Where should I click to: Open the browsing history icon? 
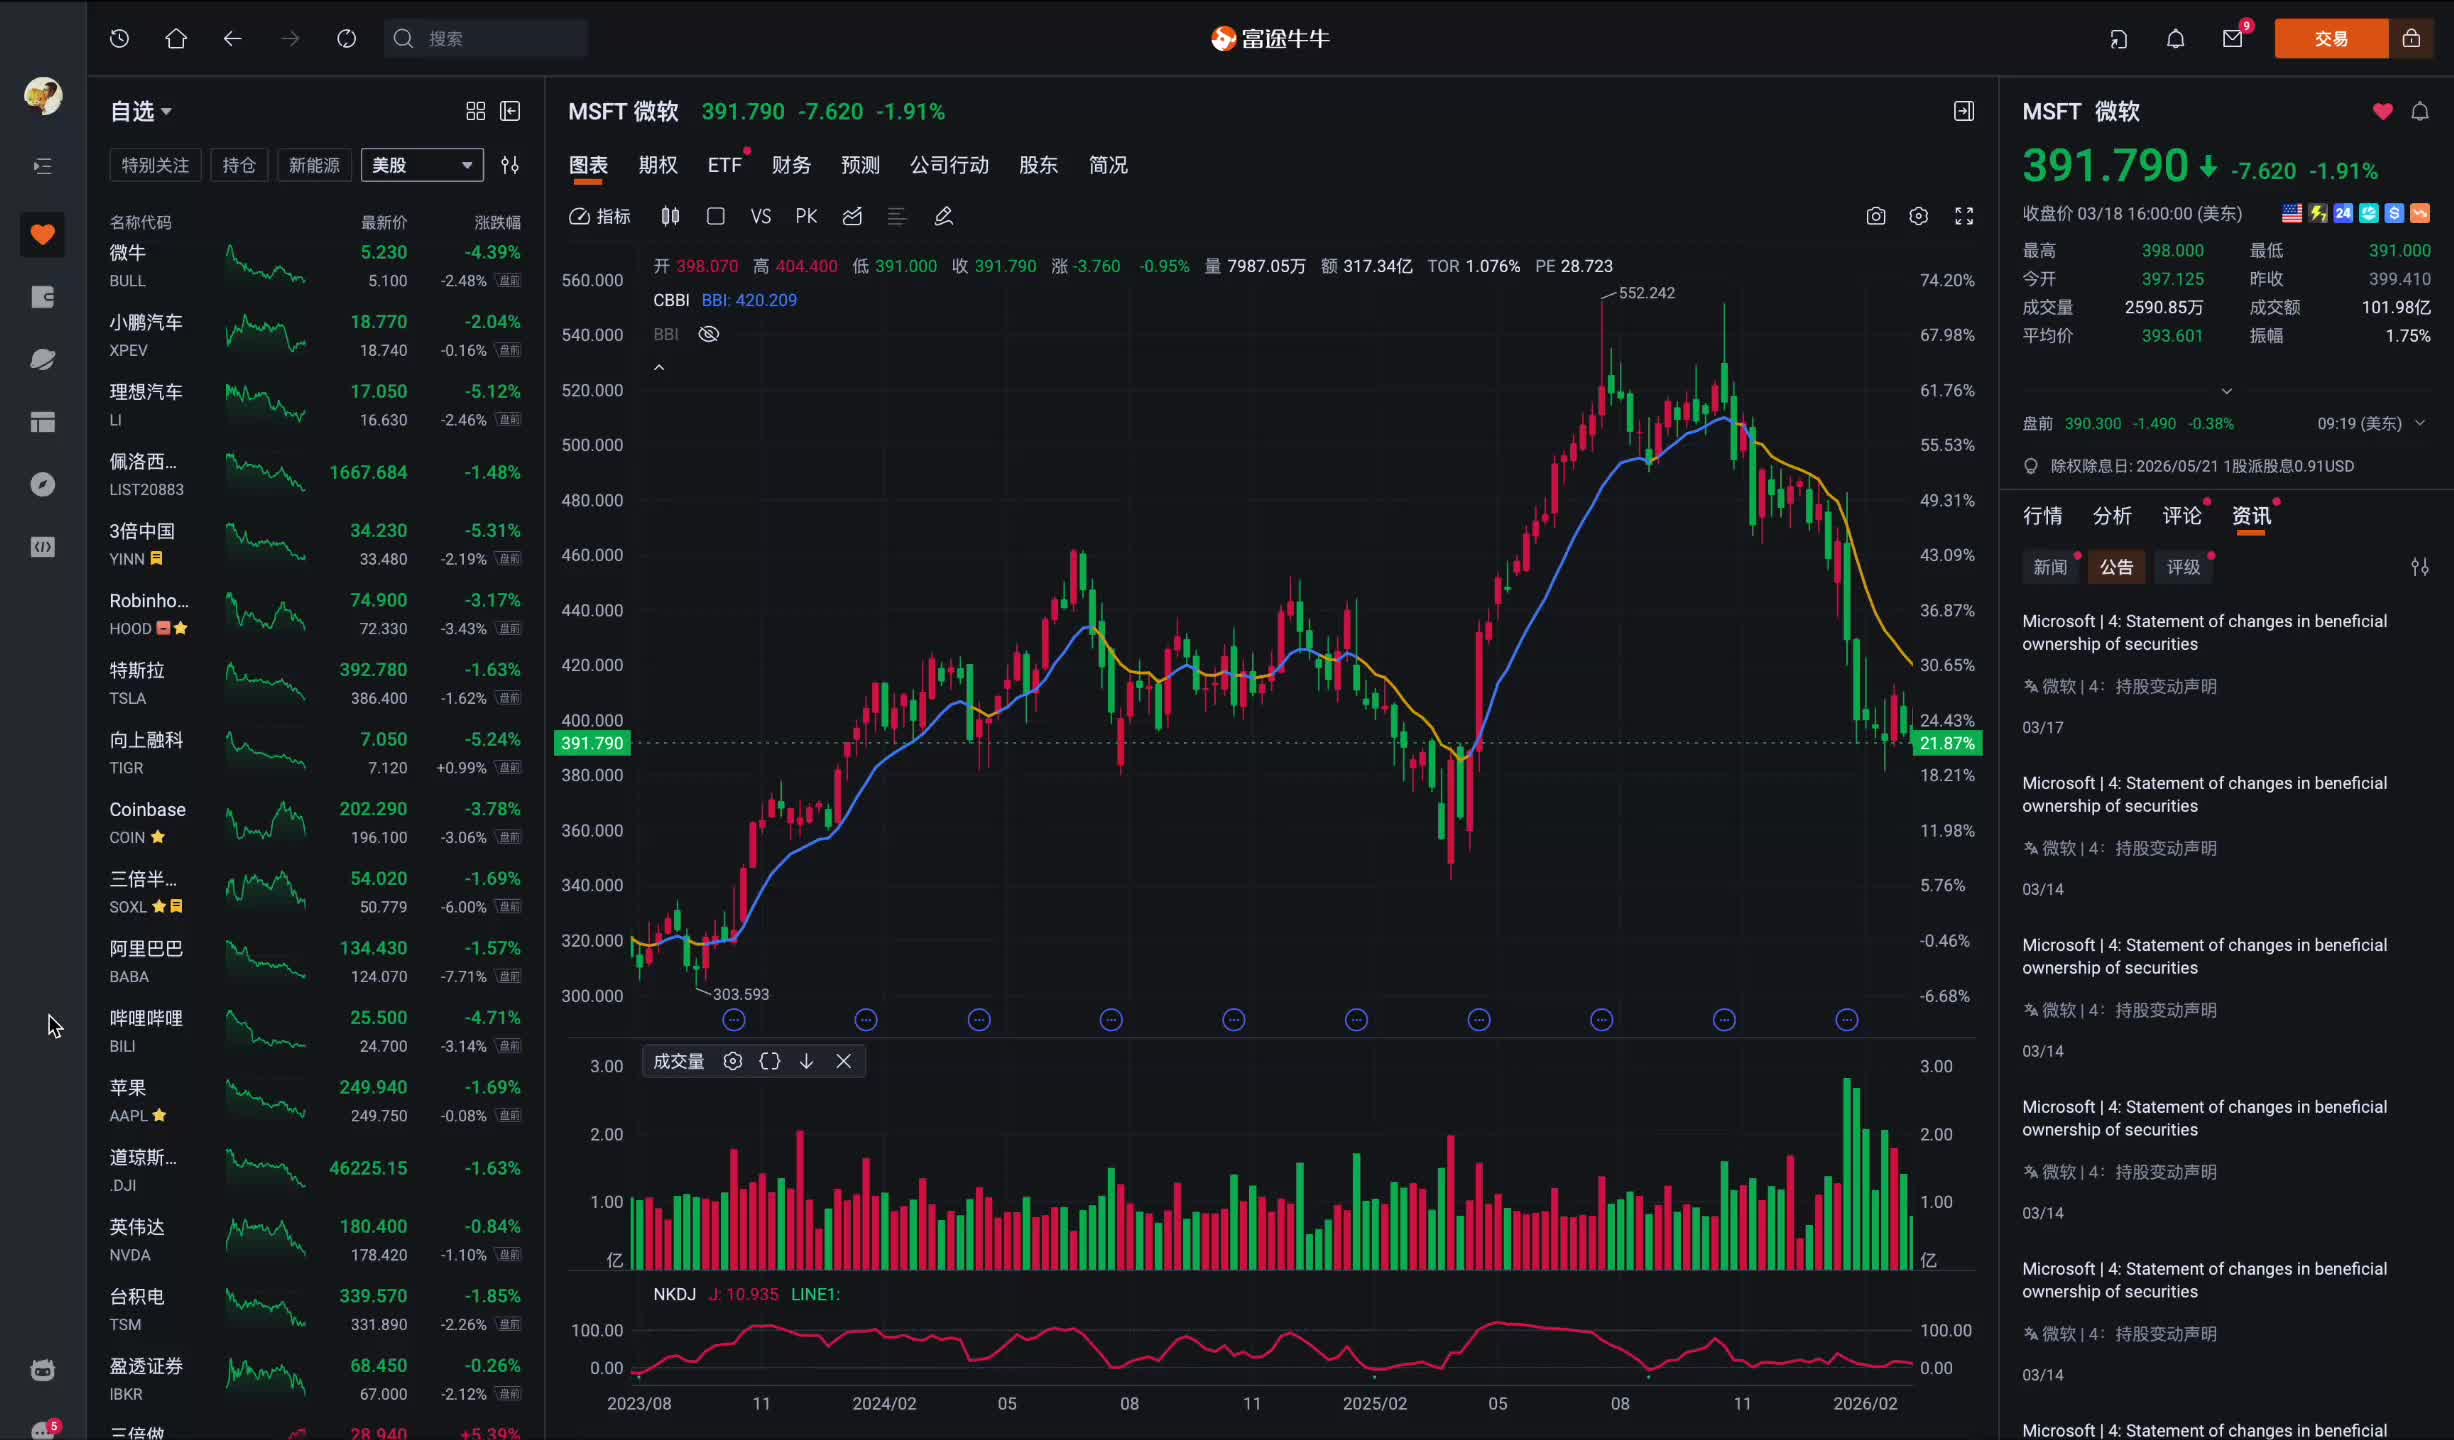point(120,39)
